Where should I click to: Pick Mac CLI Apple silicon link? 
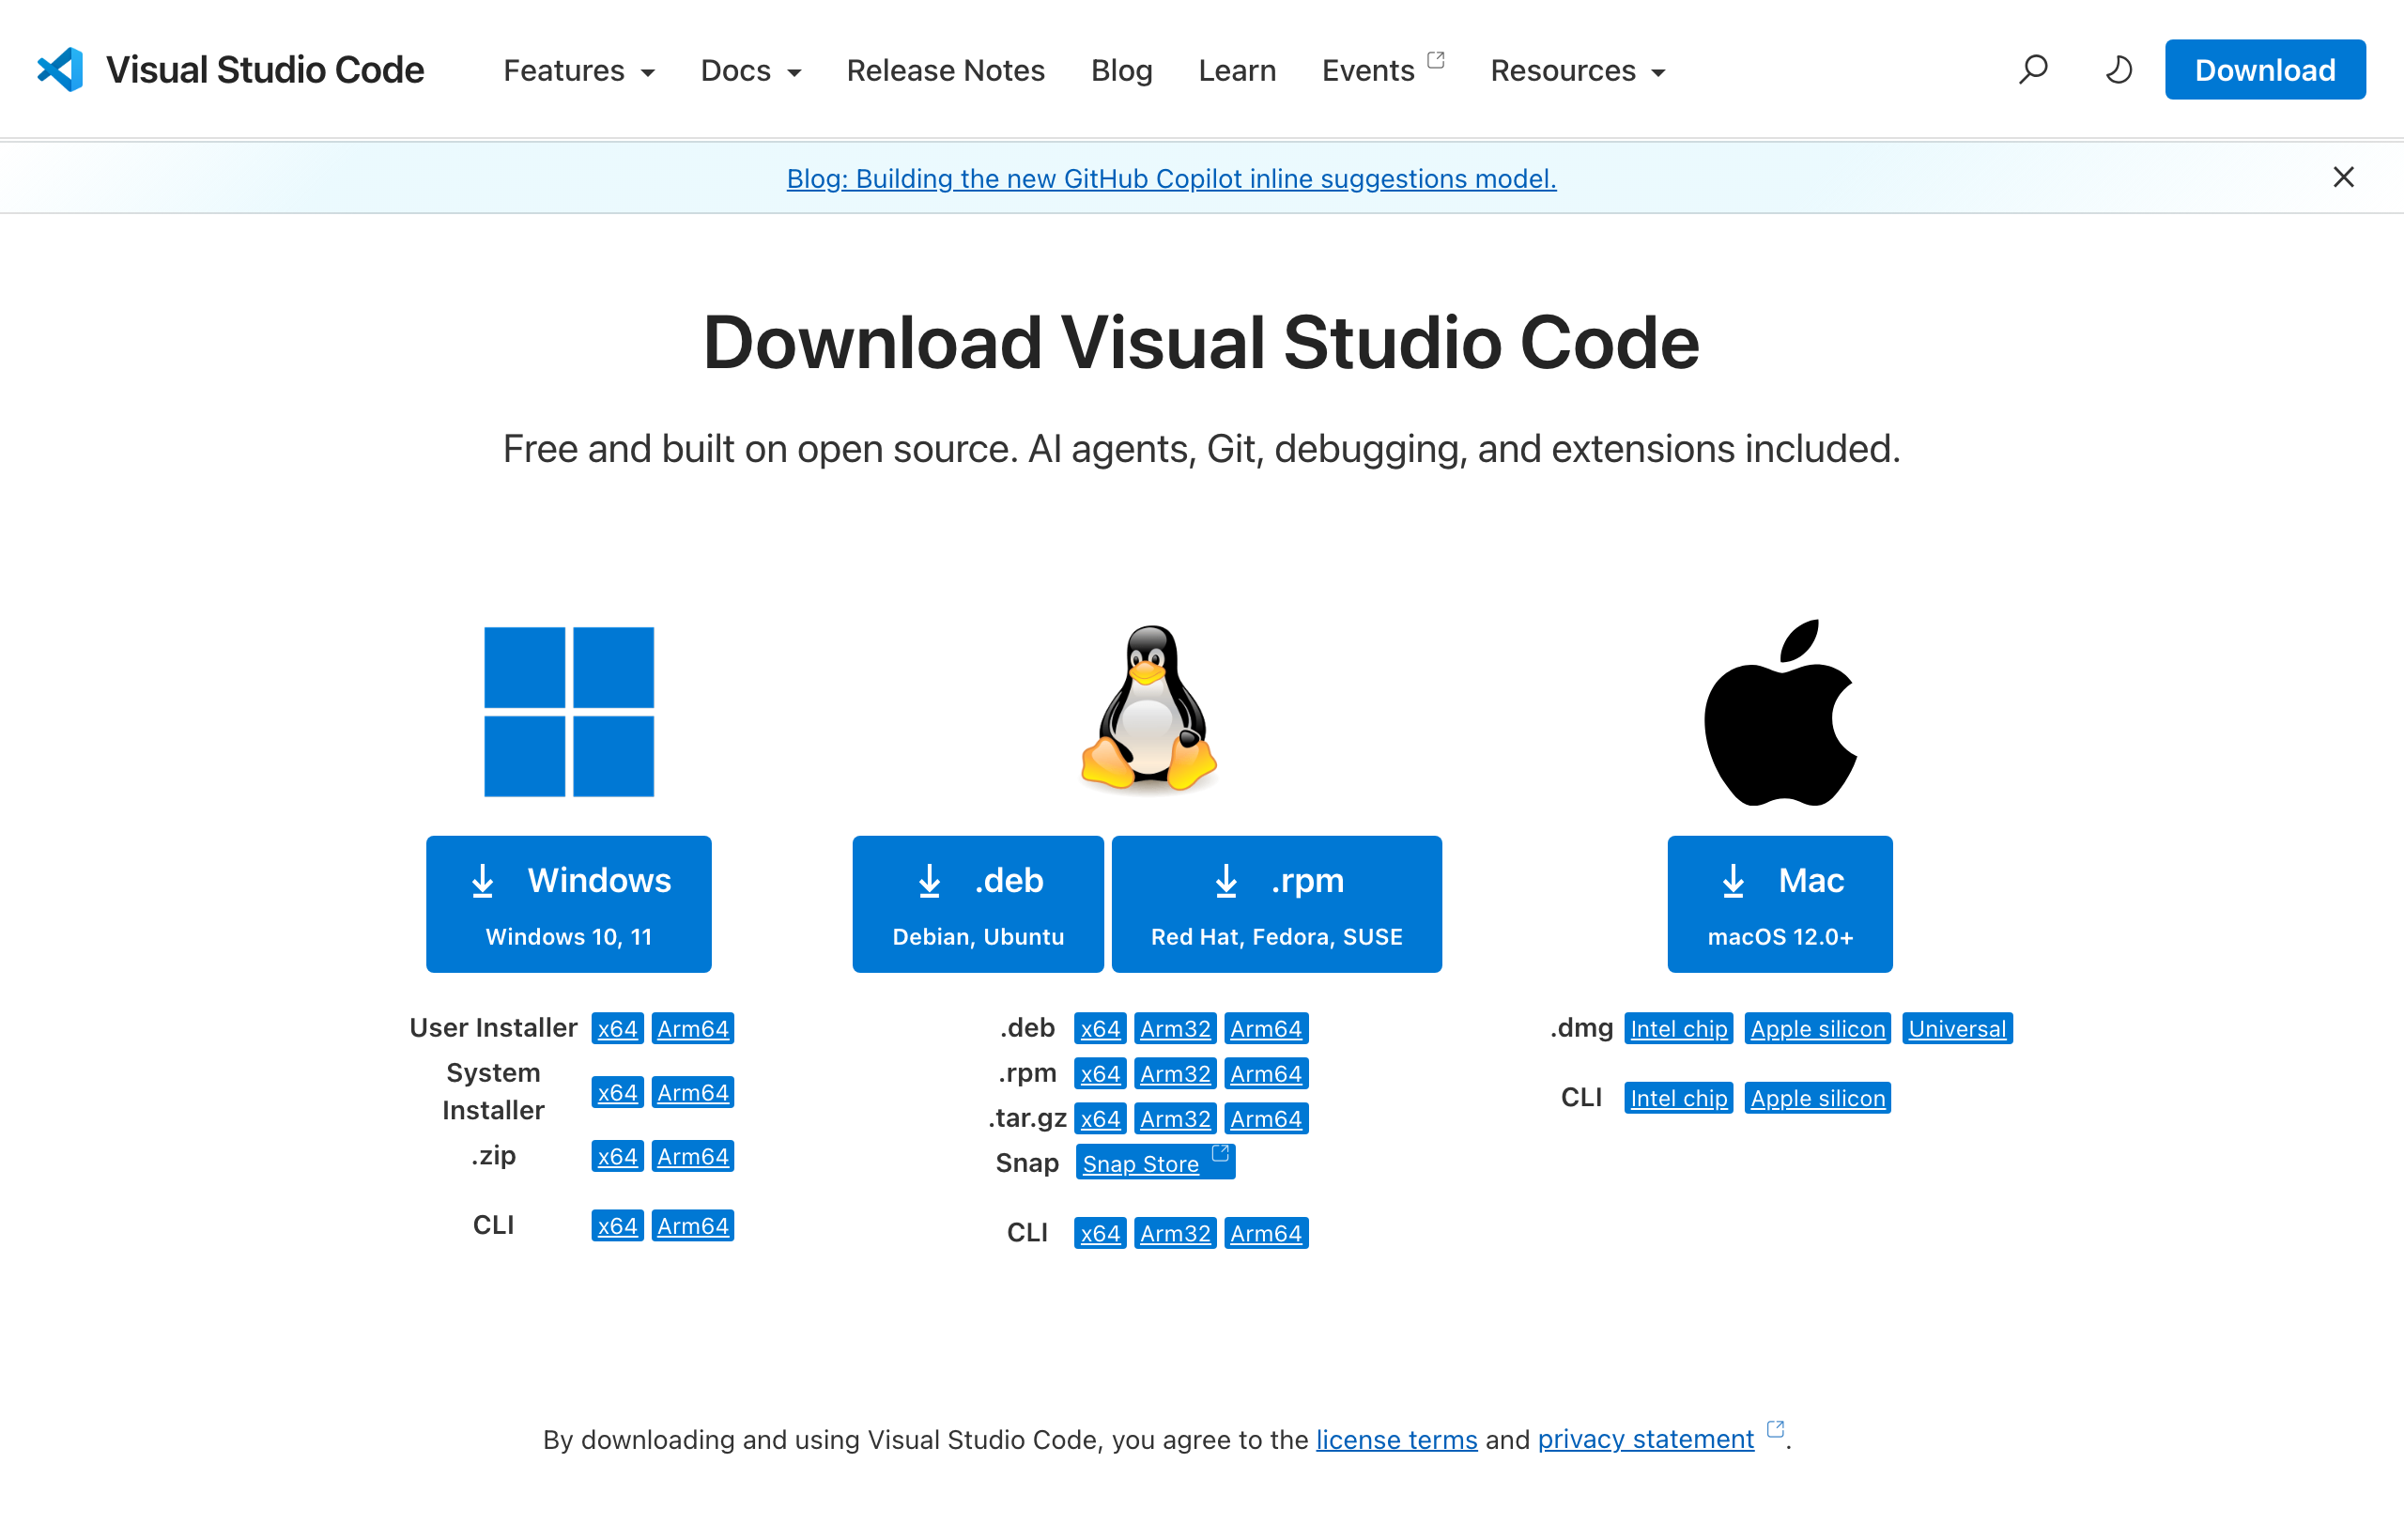click(x=1818, y=1097)
